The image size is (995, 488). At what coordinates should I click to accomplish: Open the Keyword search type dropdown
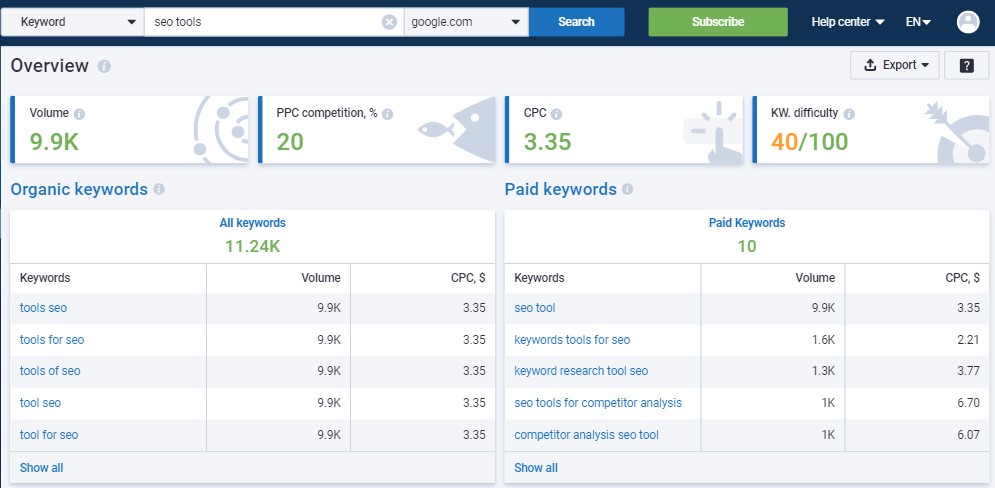pyautogui.click(x=72, y=22)
